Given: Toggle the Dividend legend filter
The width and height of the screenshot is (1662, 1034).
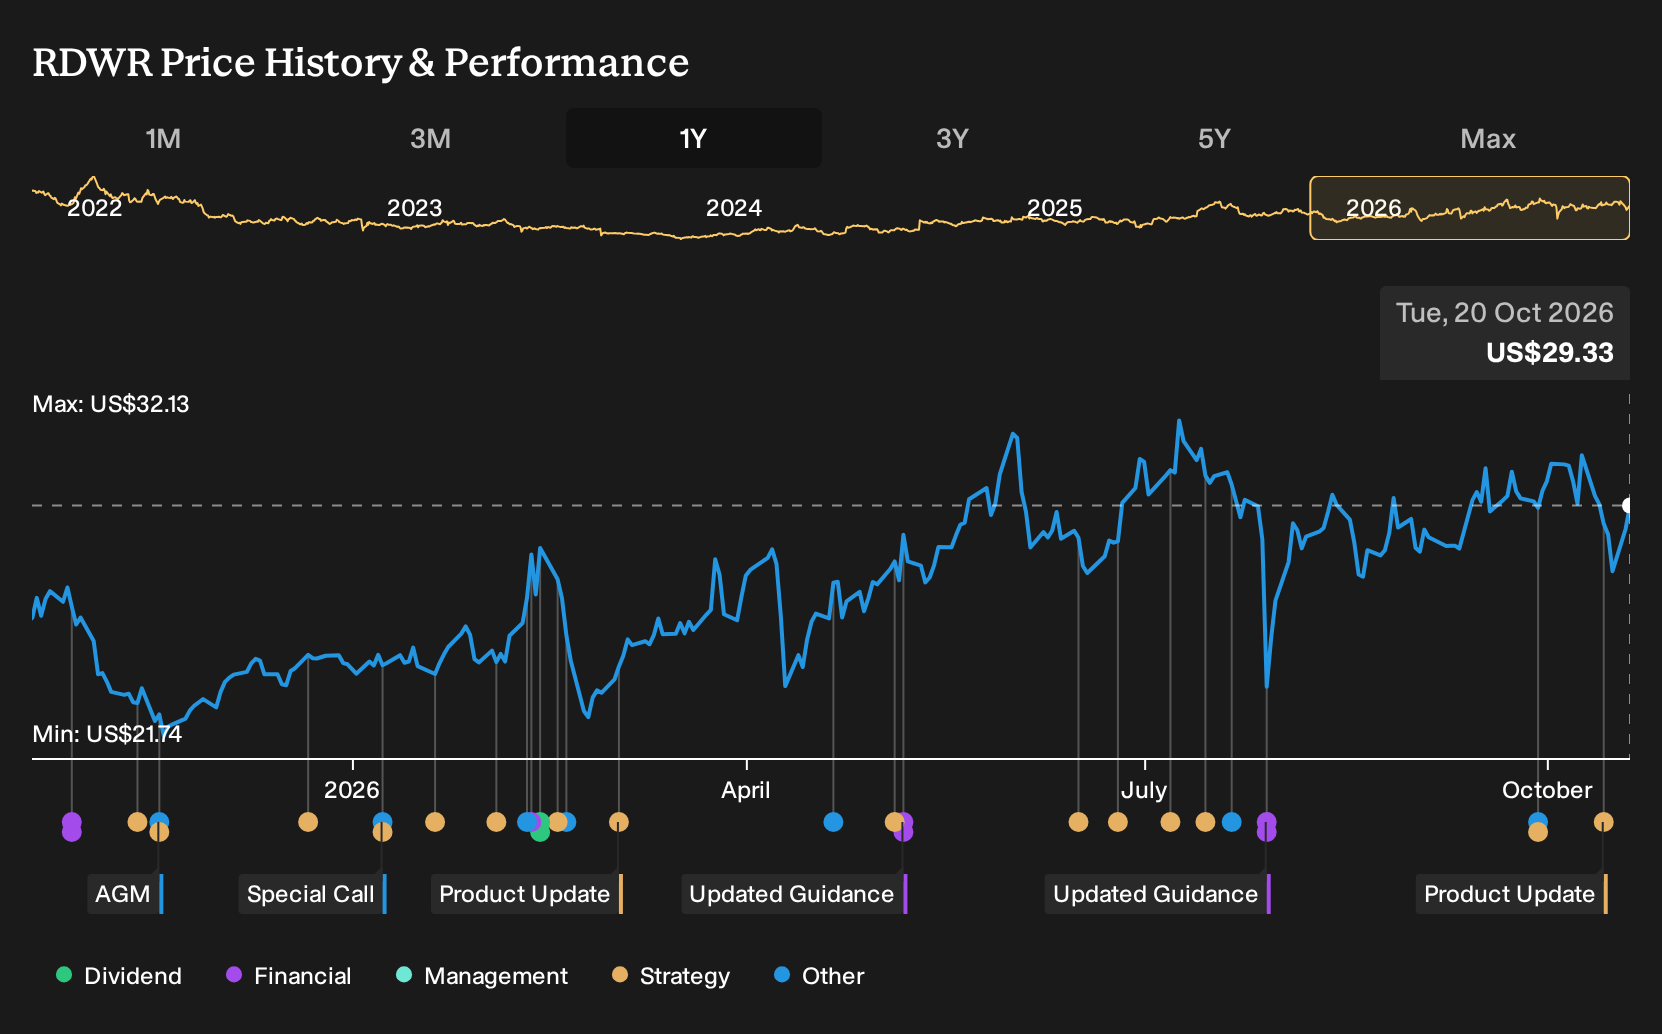Looking at the screenshot, I should tap(119, 976).
